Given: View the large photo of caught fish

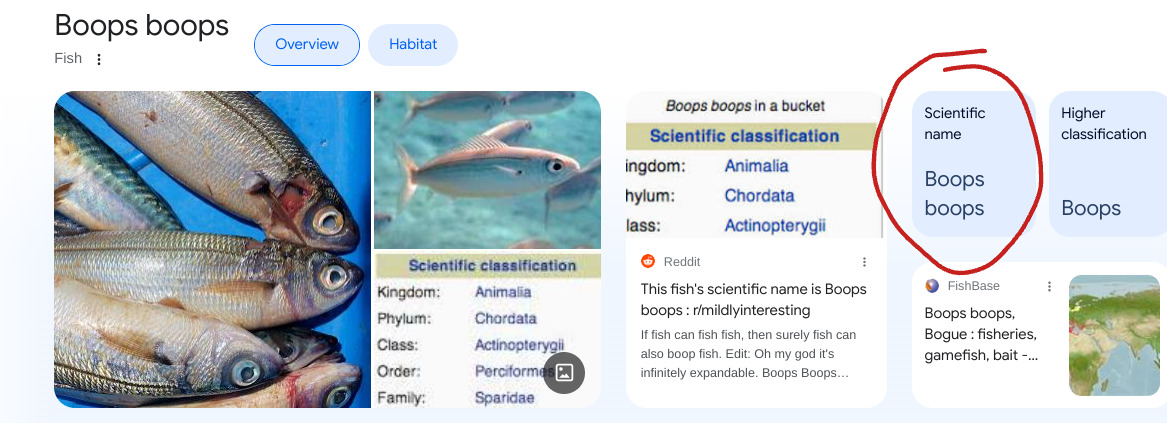Looking at the screenshot, I should point(212,249).
